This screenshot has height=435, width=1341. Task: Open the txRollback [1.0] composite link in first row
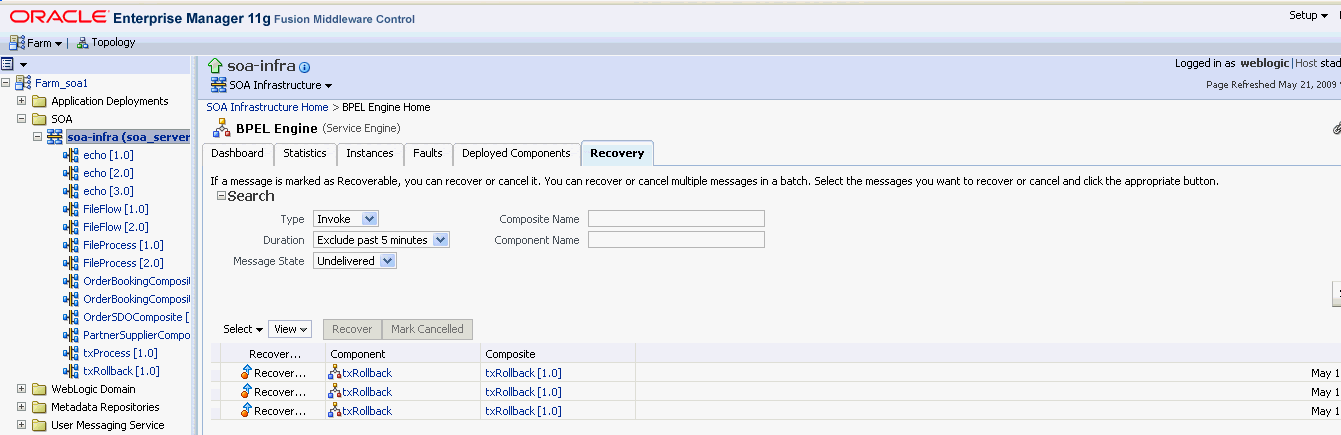[x=523, y=373]
